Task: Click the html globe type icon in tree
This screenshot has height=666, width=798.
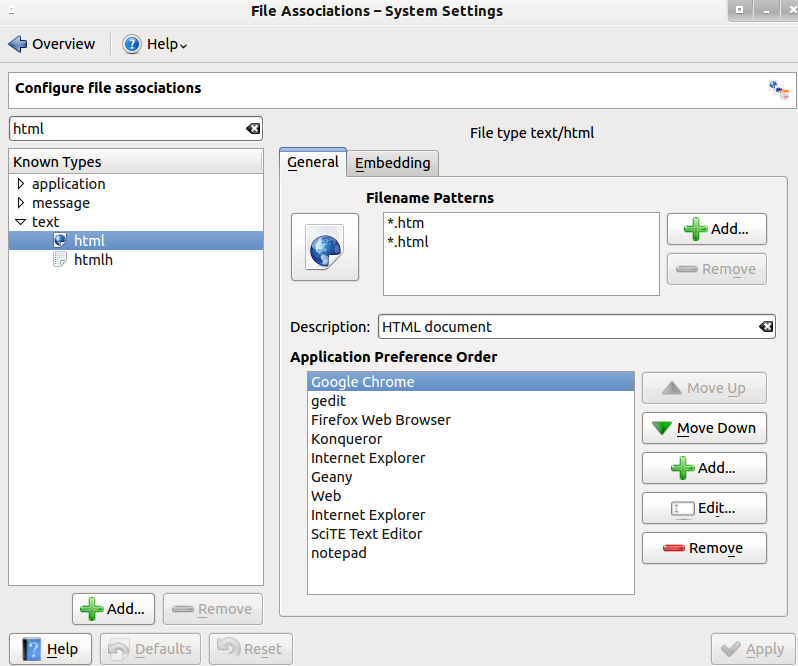Action: [60, 240]
